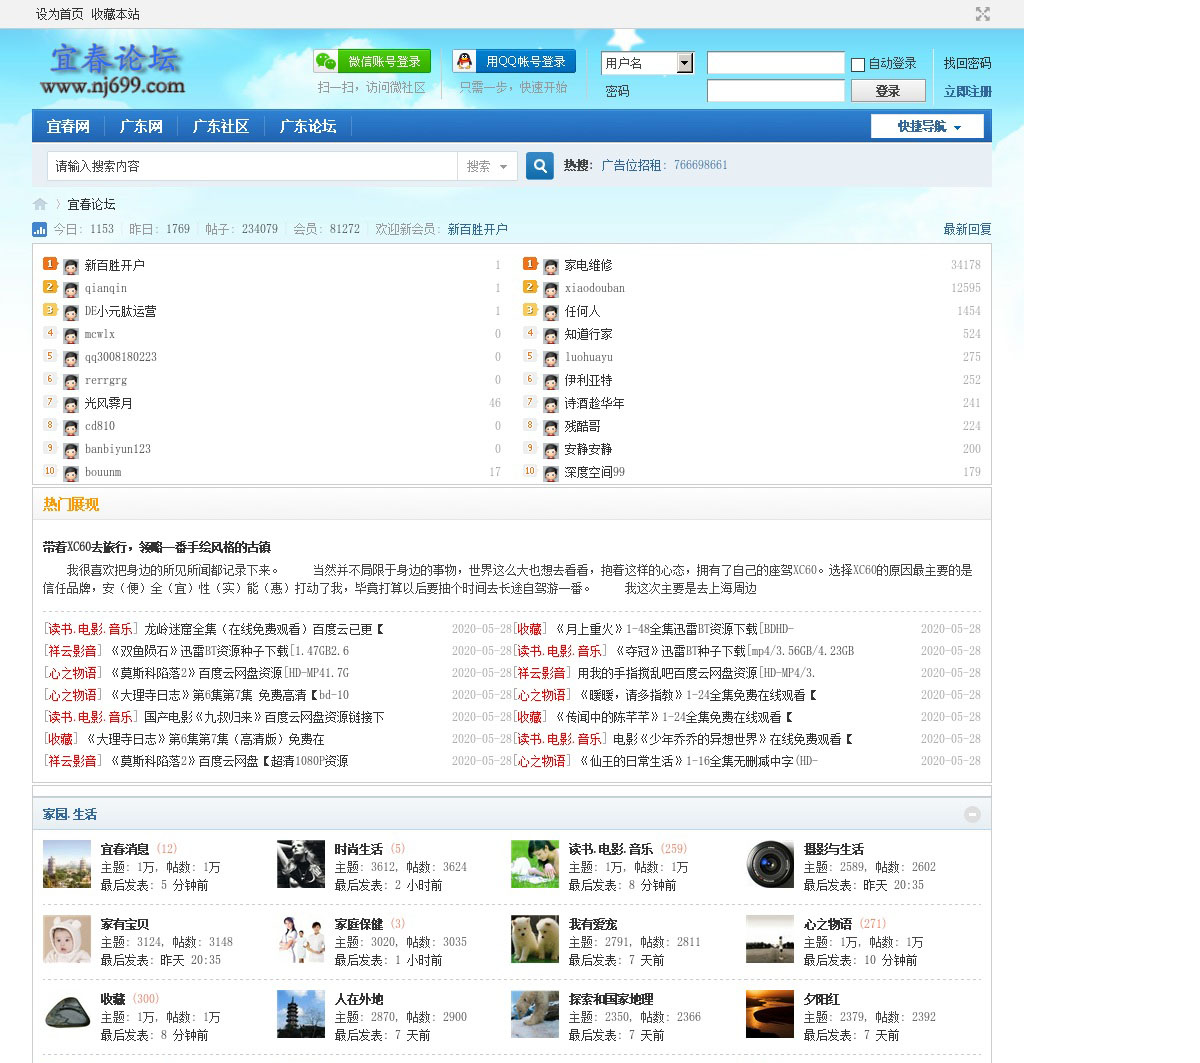Open the thread 用我的手指搅乱吧百度云网盘资源
The width and height of the screenshot is (1200, 1063).
pos(696,673)
